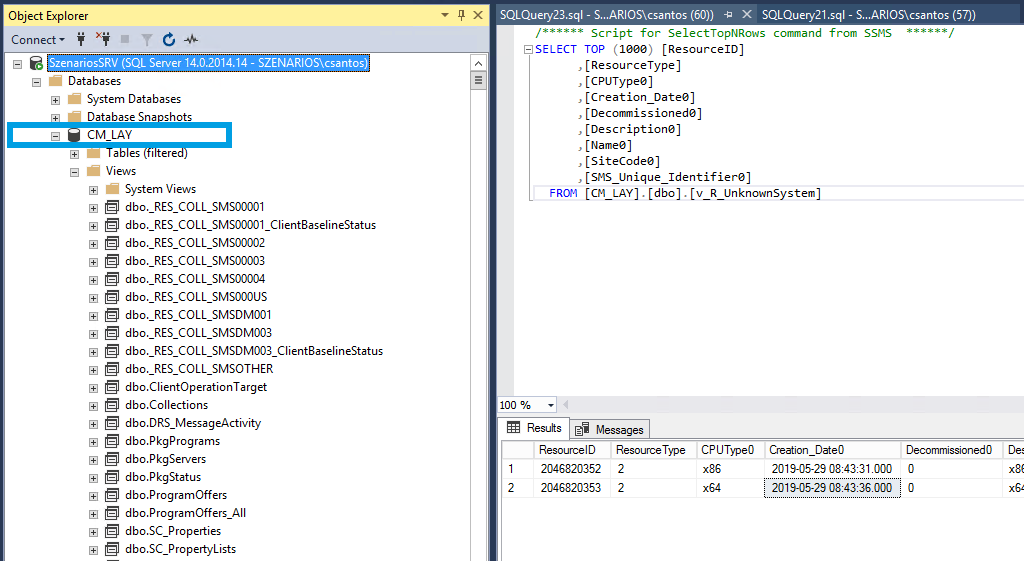Screen dimensions: 1024x561
Task: Click the SzenariosSRV server icon
Action: 37,63
